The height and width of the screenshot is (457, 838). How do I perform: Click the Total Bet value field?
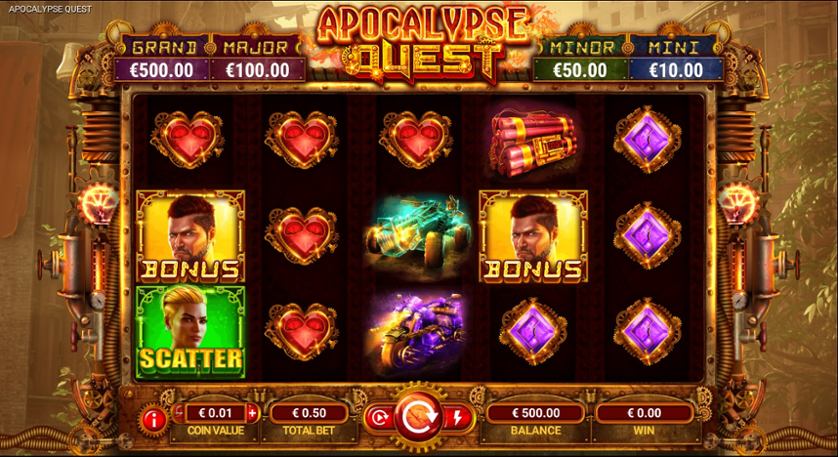309,413
